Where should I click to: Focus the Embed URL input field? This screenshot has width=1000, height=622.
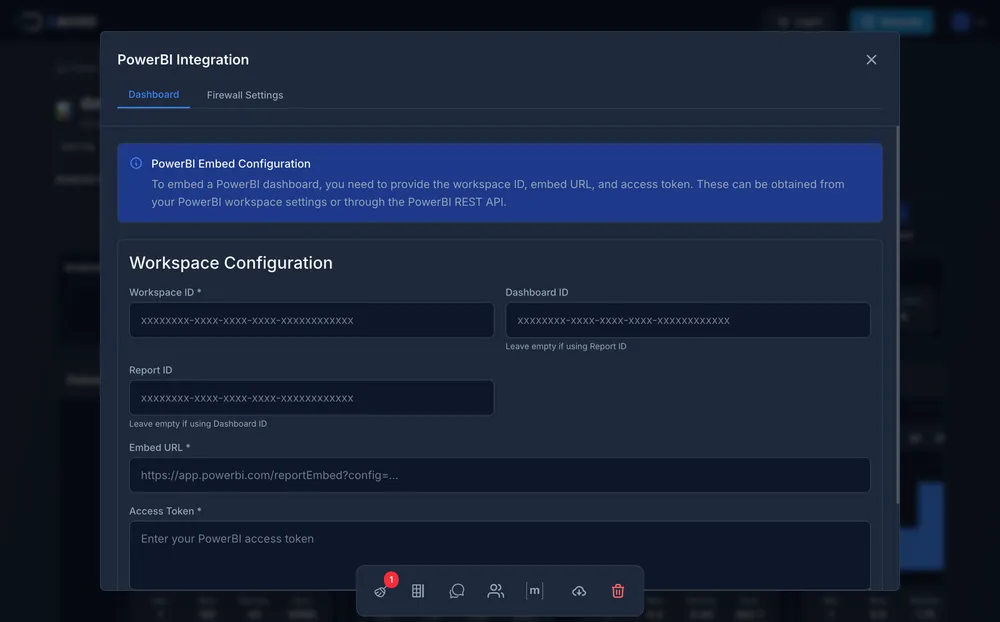point(499,475)
